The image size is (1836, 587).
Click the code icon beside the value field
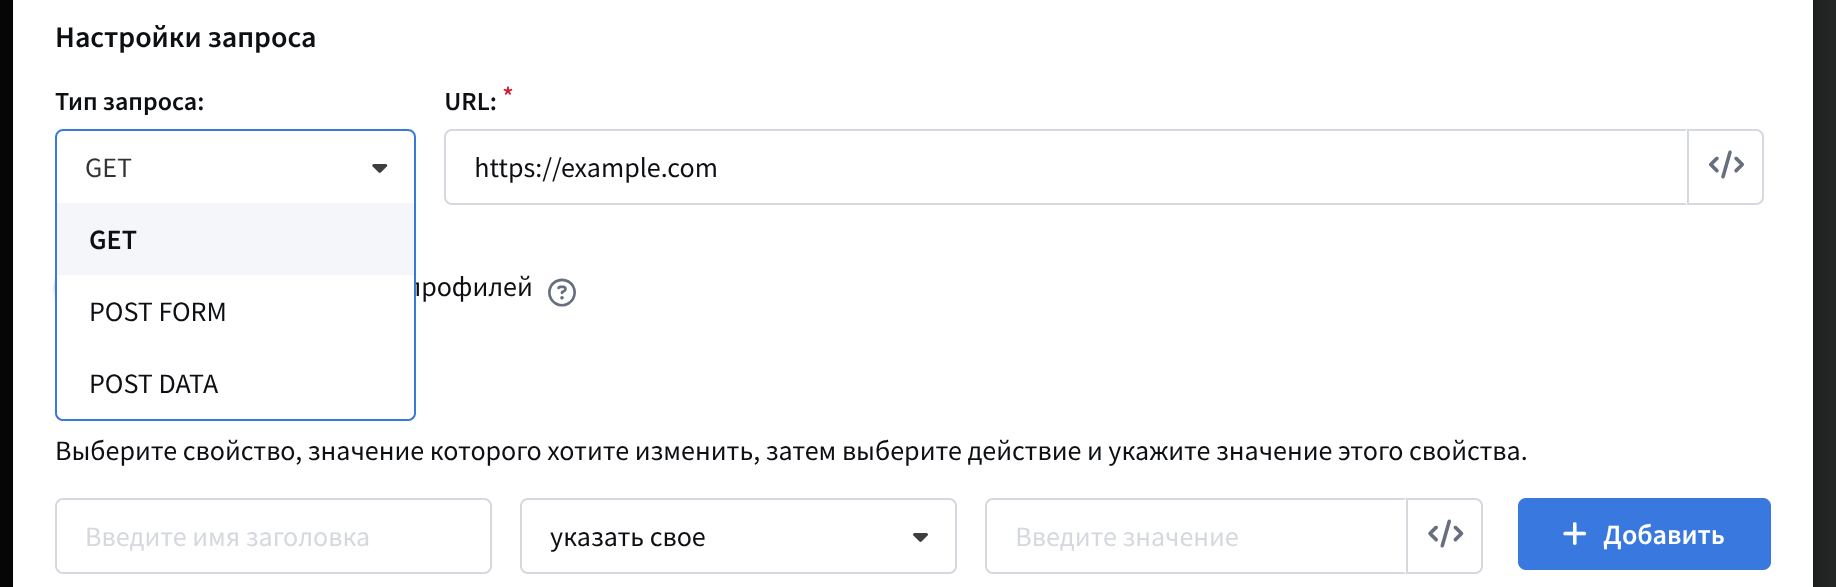coord(1445,535)
